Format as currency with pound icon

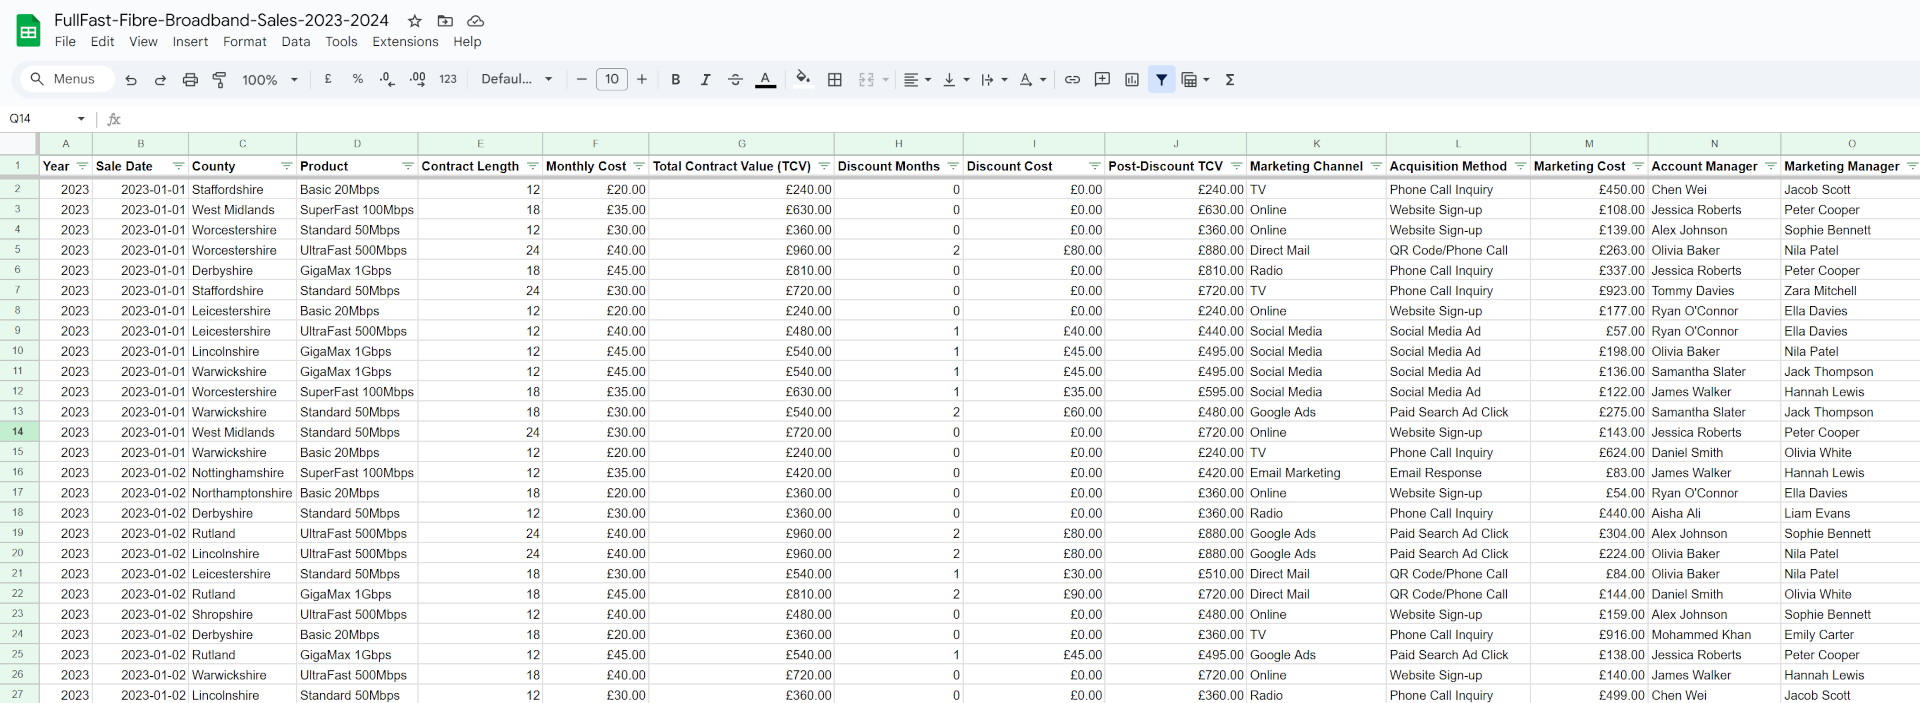pos(328,79)
